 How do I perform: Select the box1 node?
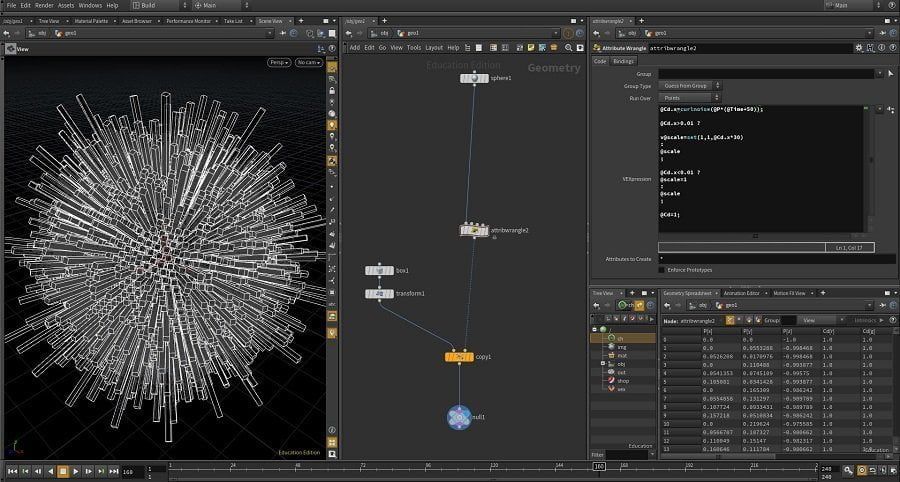[x=379, y=270]
